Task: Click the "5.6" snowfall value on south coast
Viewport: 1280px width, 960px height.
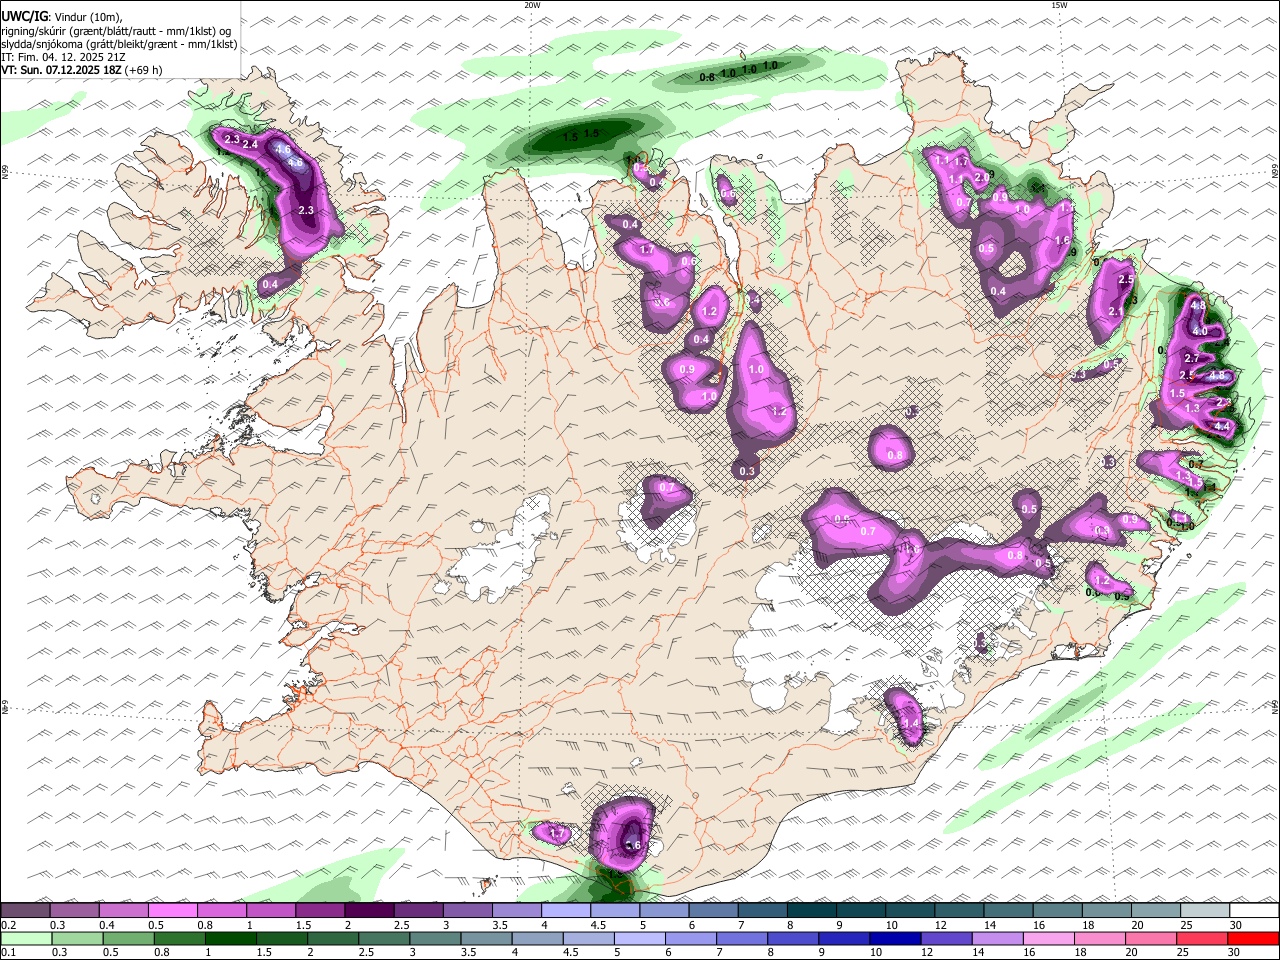Action: coord(632,845)
